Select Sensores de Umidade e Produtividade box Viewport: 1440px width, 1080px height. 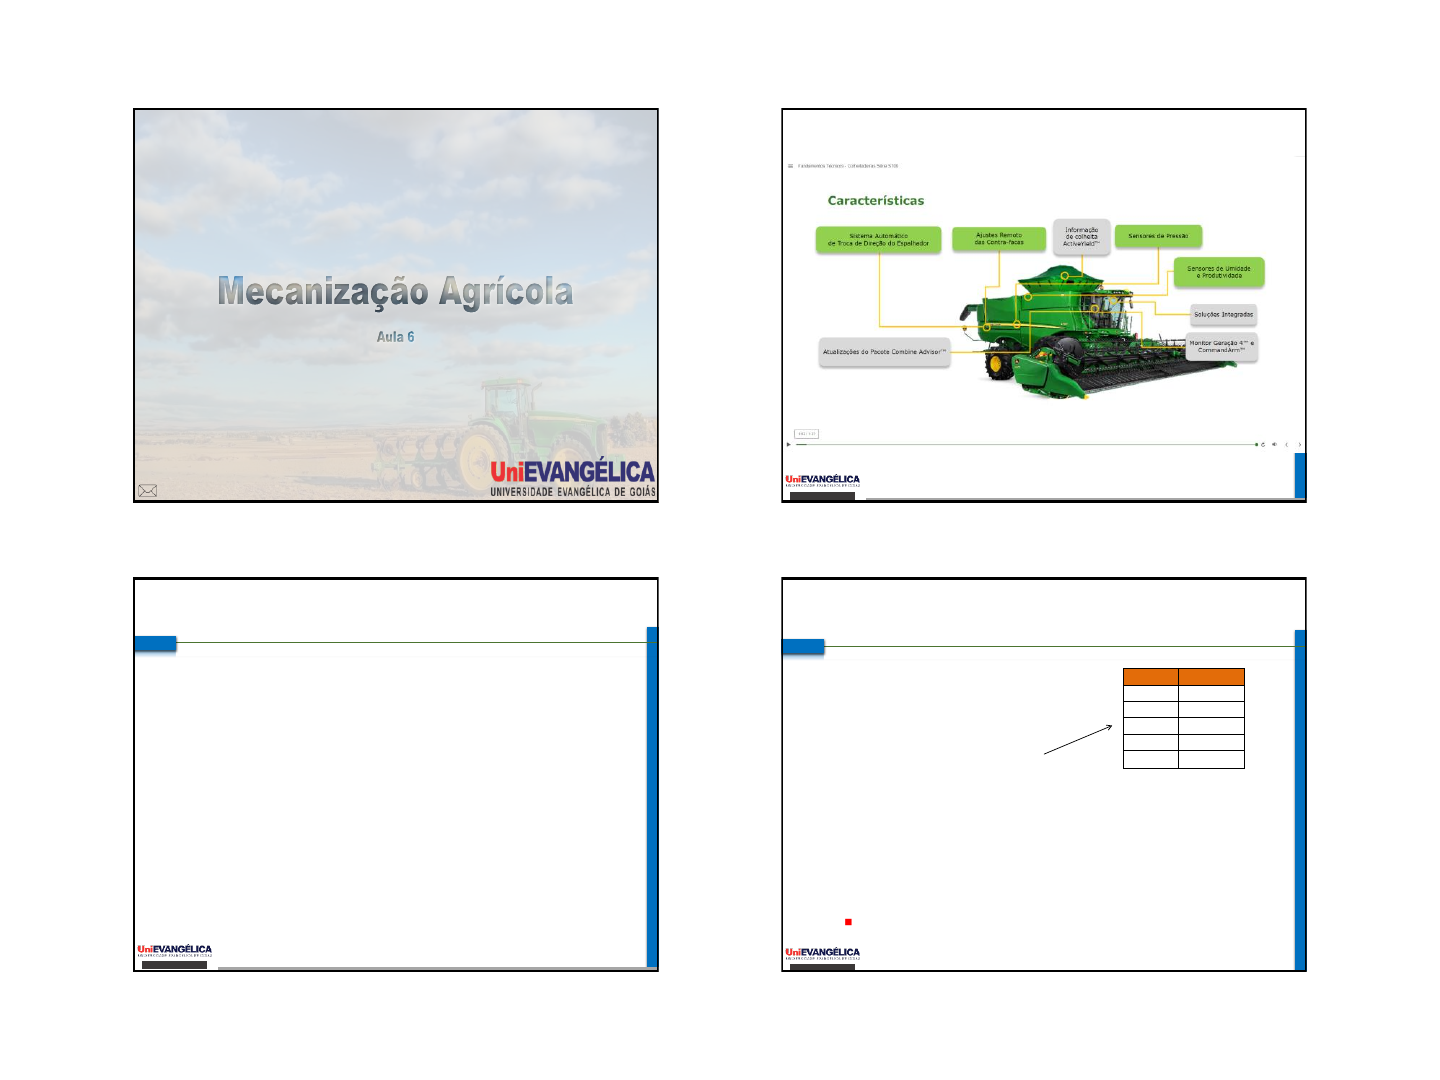tap(1218, 272)
